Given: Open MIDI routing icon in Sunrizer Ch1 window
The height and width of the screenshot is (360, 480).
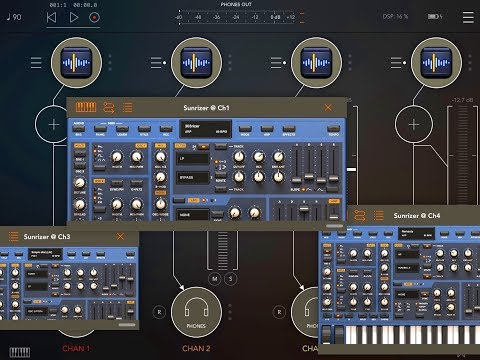Looking at the screenshot, I should coord(109,107).
